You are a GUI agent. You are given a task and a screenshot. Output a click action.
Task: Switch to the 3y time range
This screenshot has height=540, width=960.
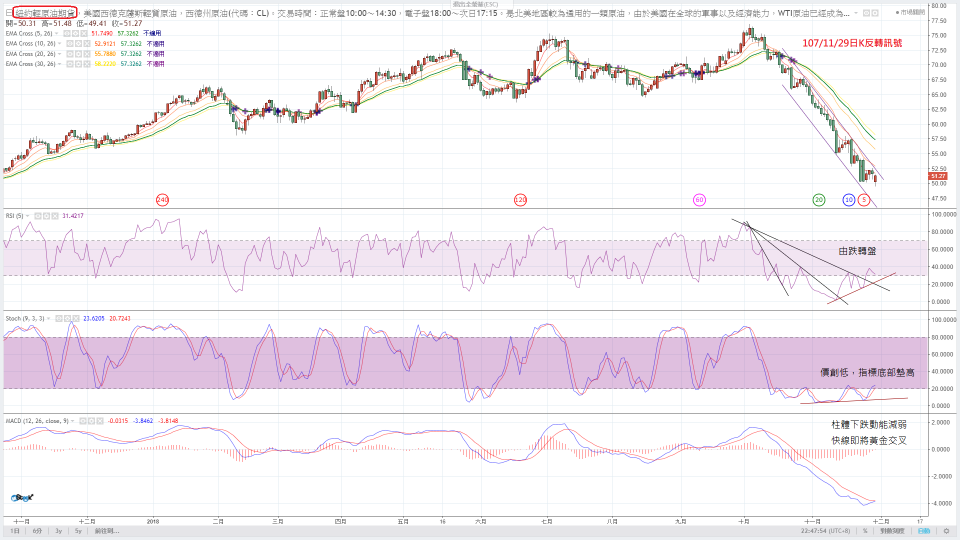(59, 532)
